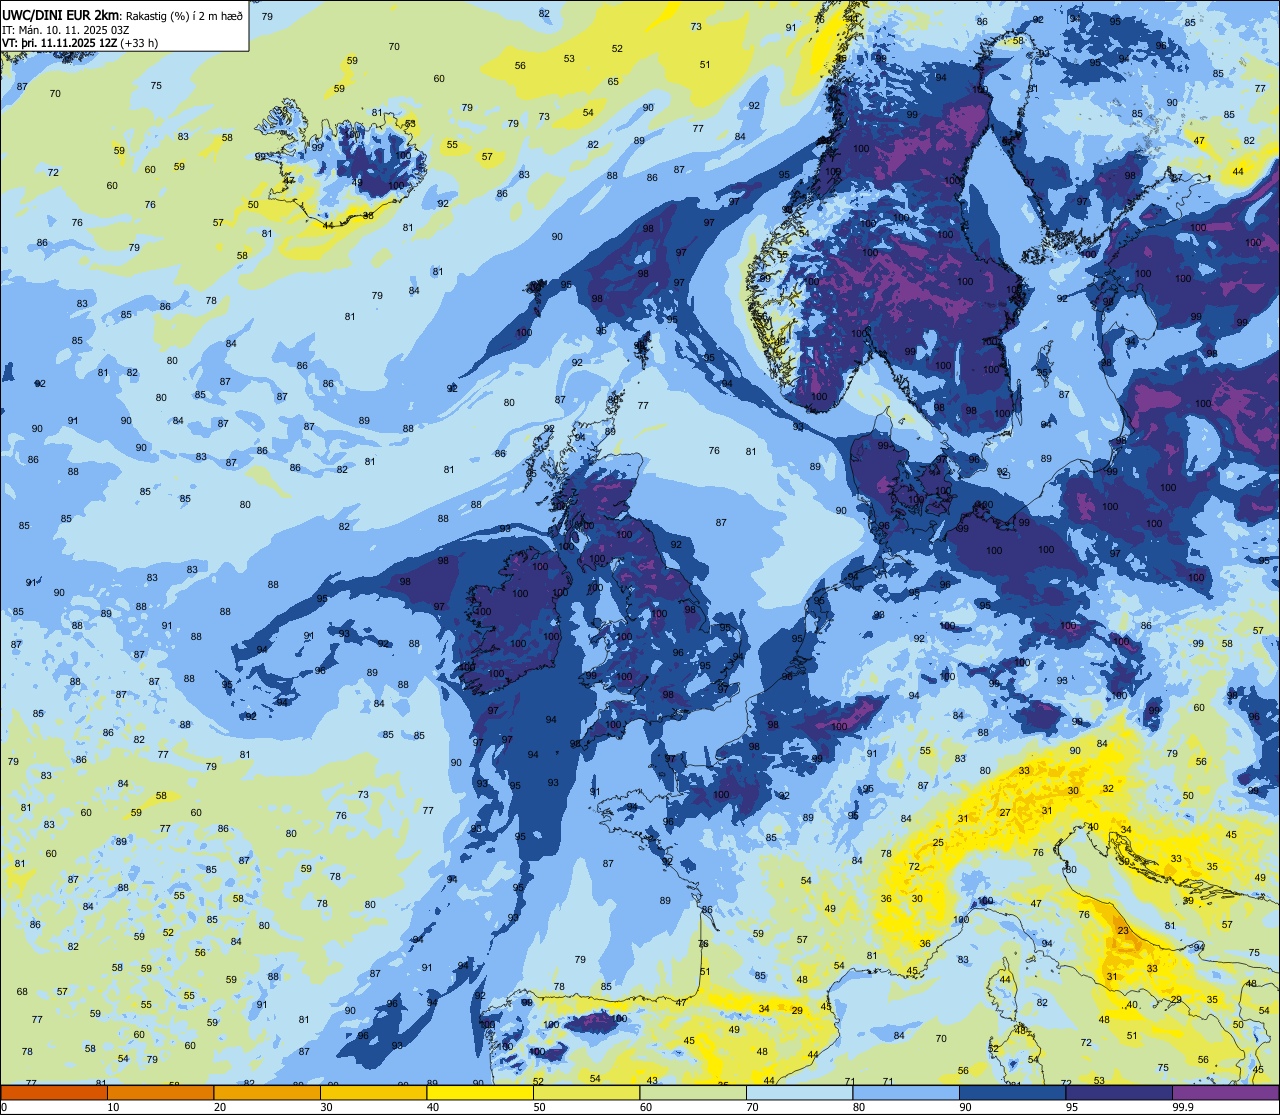1280x1115 pixels.
Task: Click the 40–50 bright yellow legend swatch
Action: pyautogui.click(x=480, y=1093)
